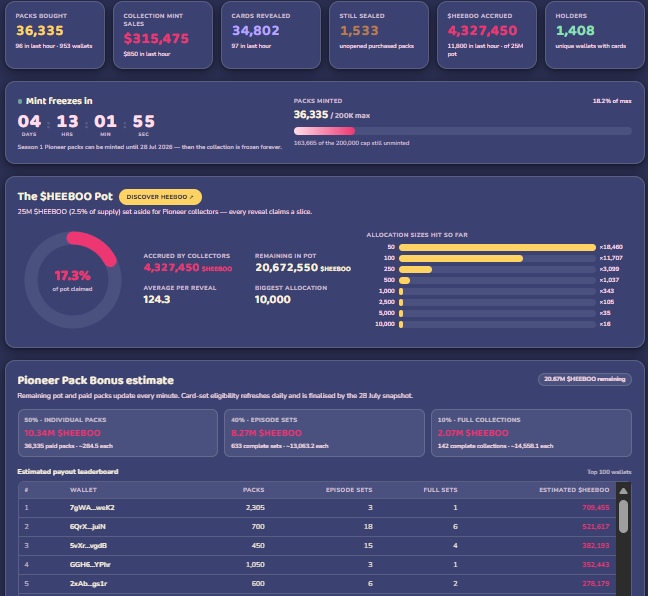
Task: Click the leaderboard scrollbar up arrow
Action: pyautogui.click(x=624, y=491)
